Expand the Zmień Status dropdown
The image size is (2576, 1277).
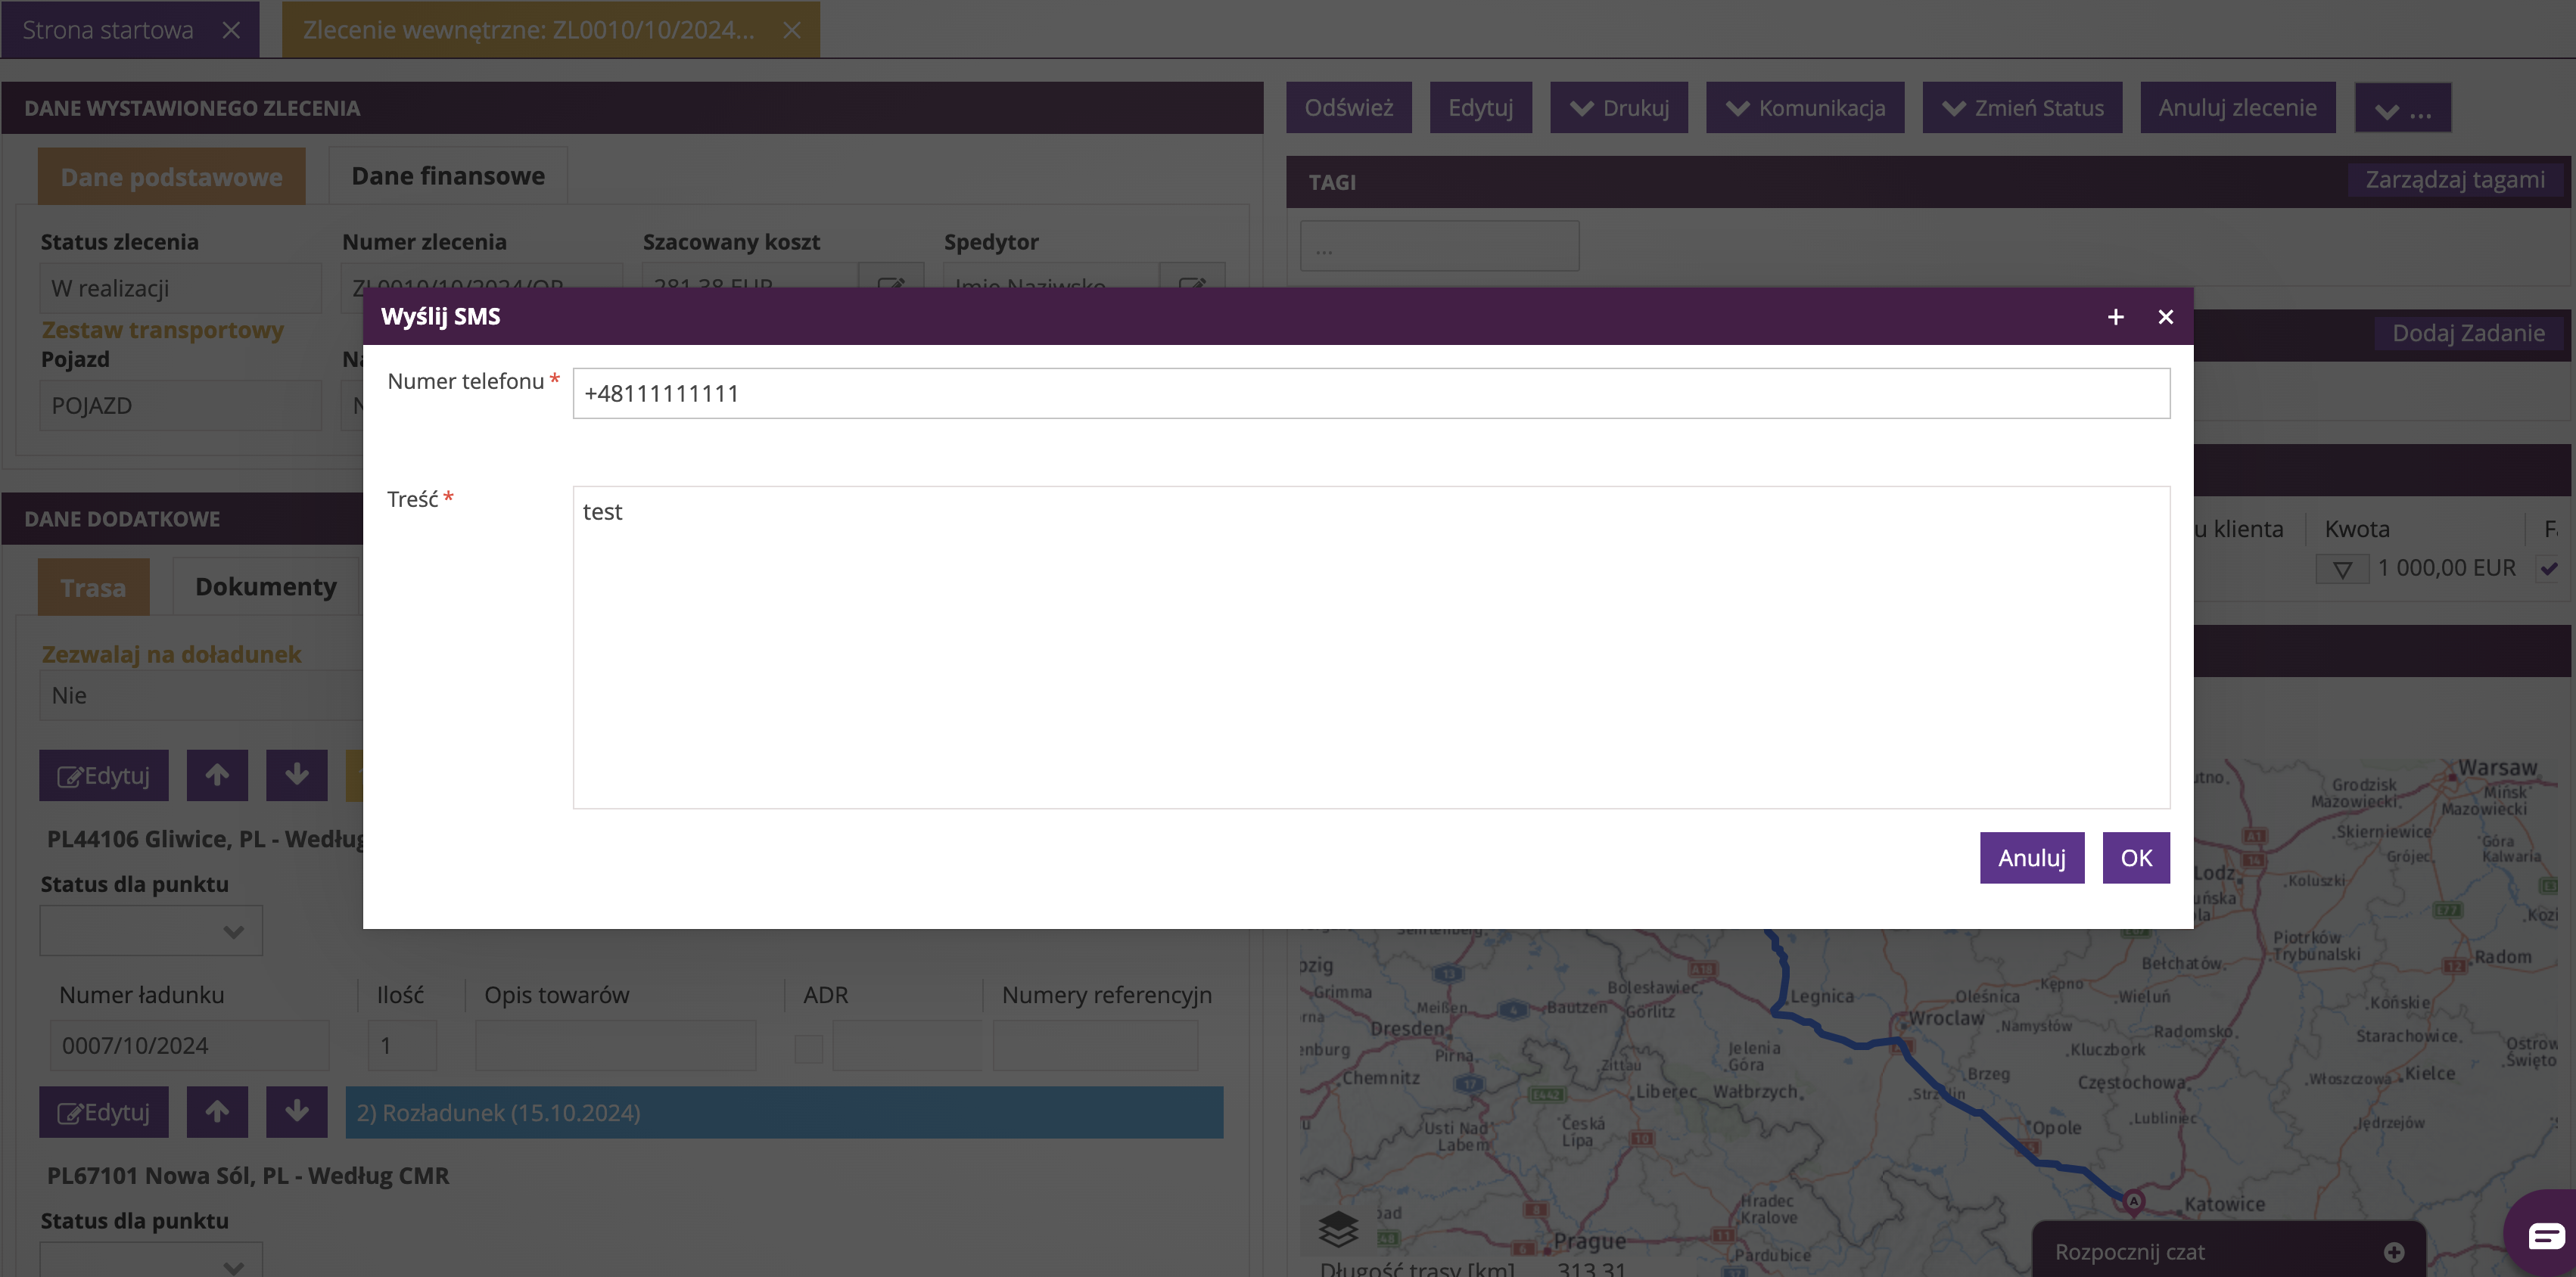coord(2021,108)
